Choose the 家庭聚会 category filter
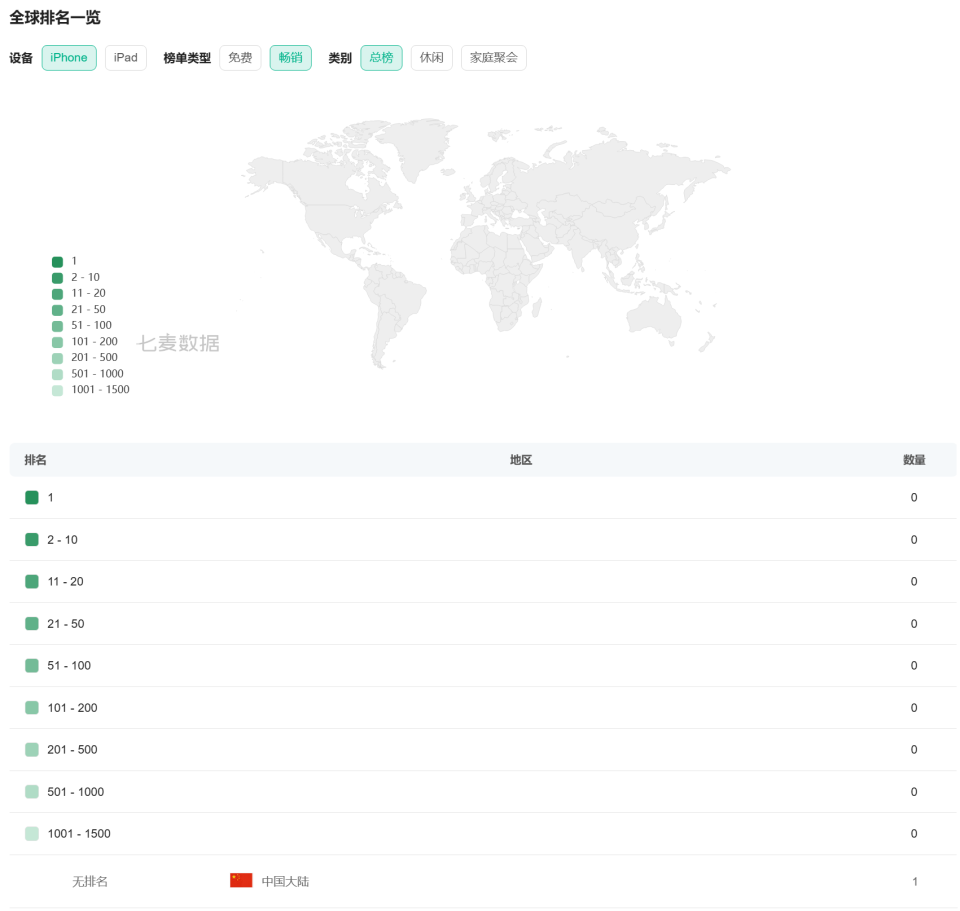The height and width of the screenshot is (911, 960). [493, 58]
